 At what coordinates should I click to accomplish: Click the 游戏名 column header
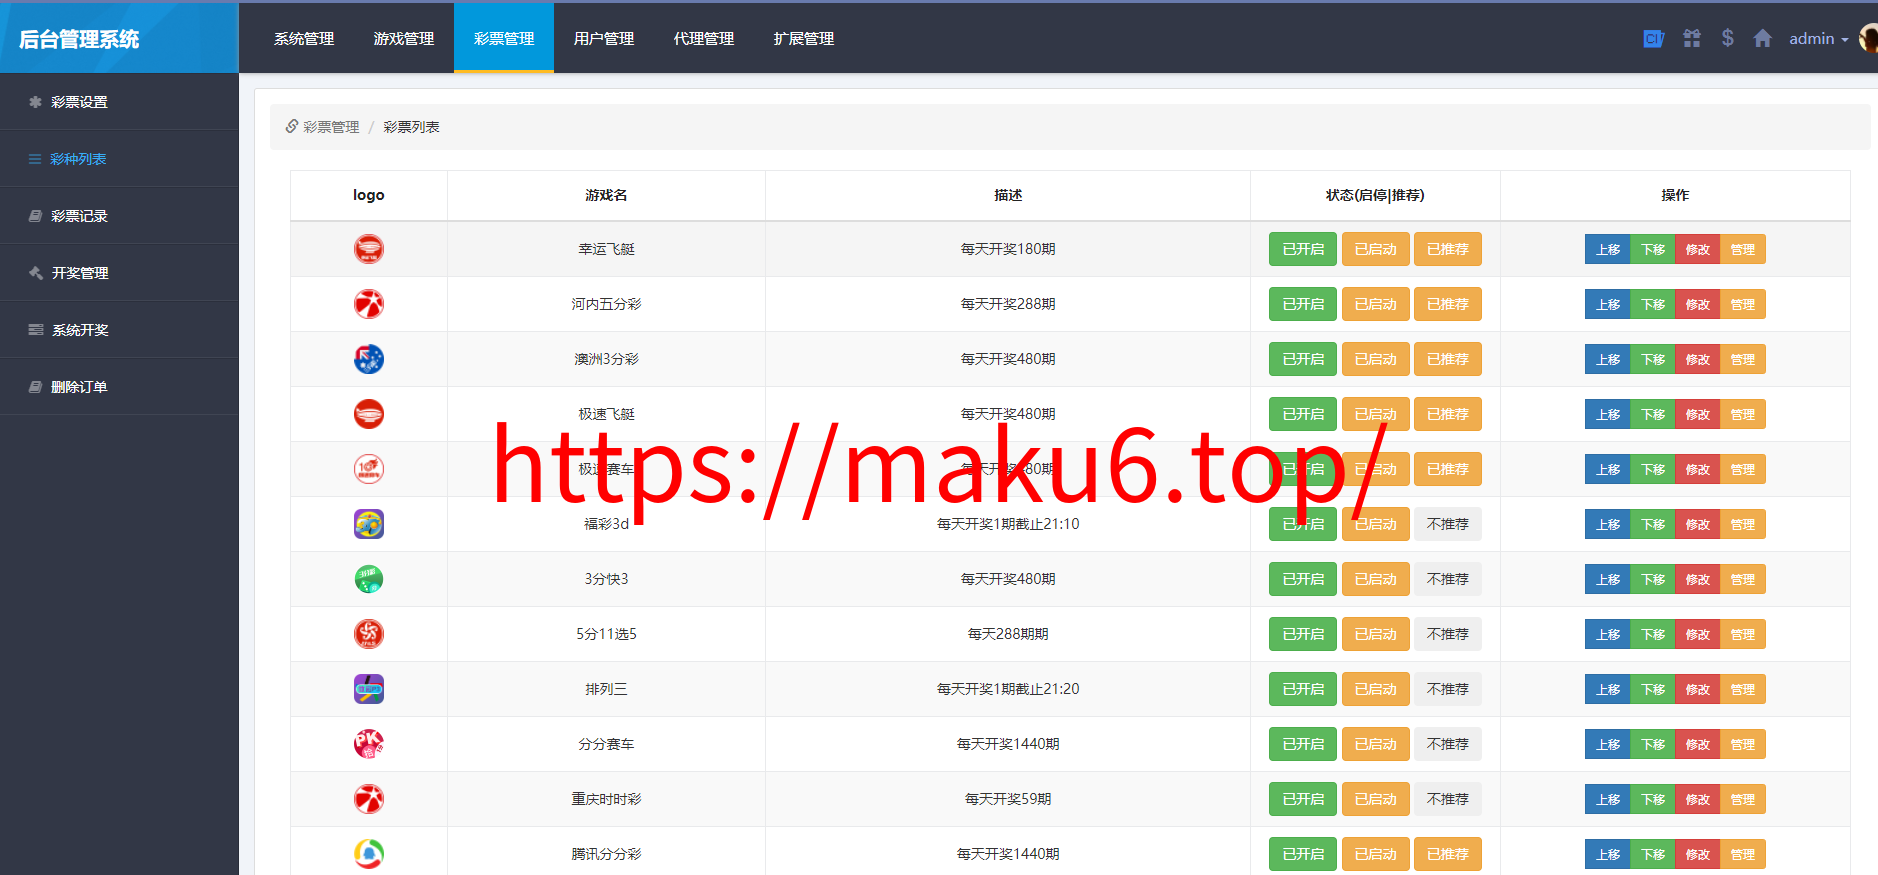point(606,195)
